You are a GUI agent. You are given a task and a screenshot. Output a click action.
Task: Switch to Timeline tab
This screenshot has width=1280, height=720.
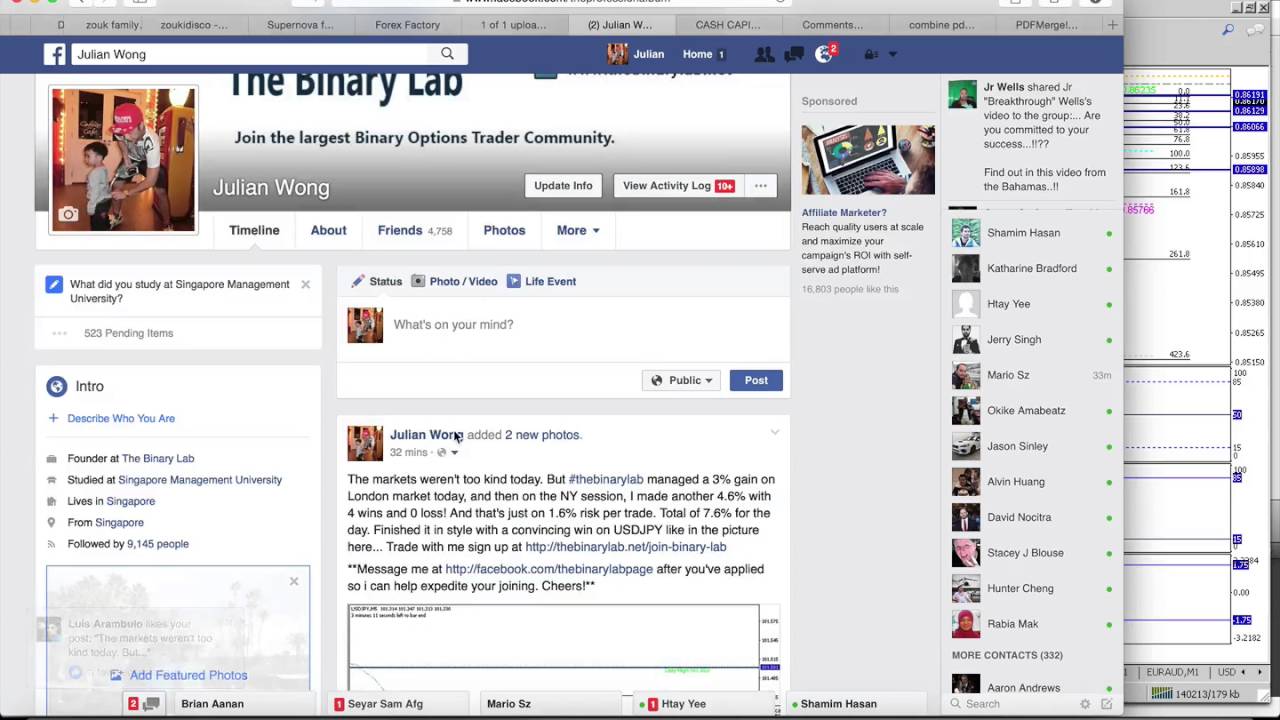254,230
